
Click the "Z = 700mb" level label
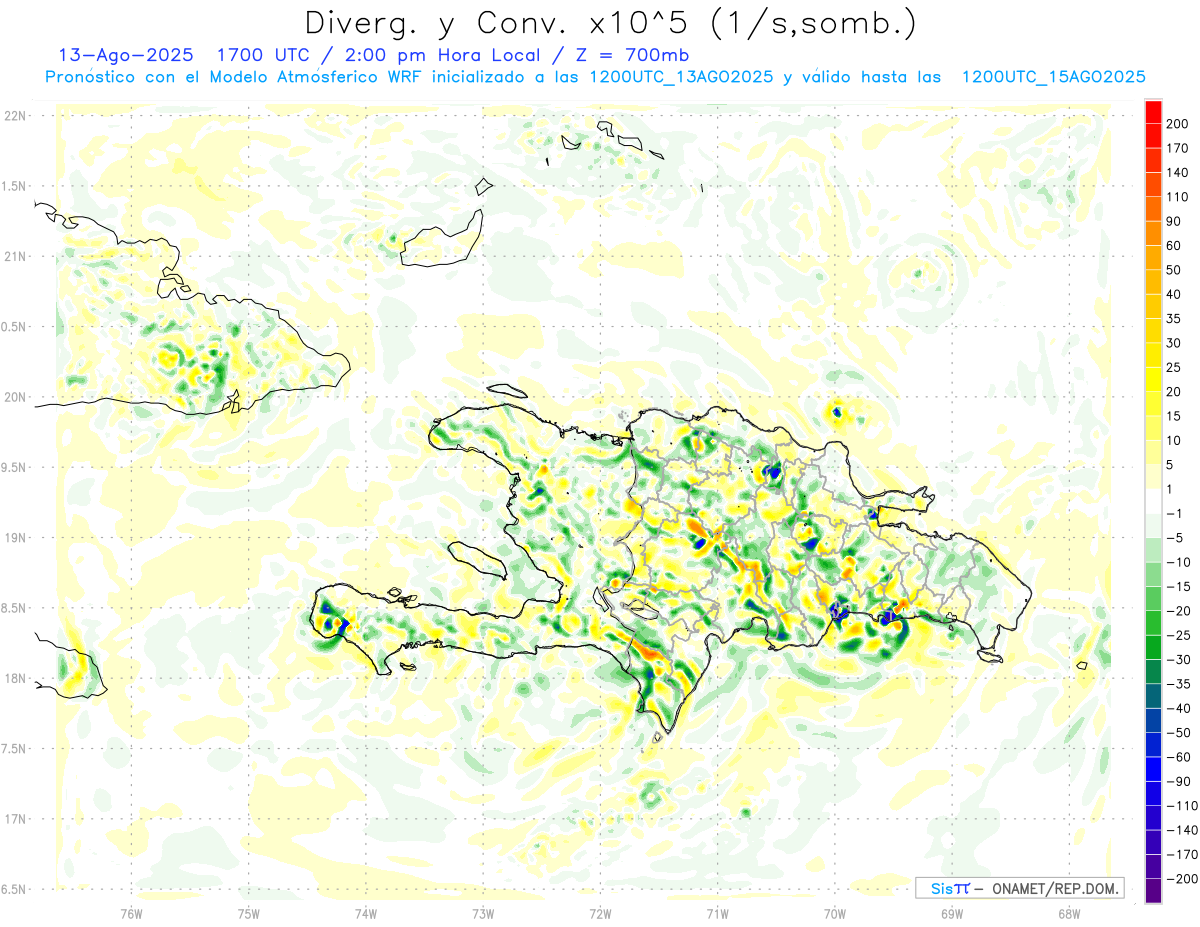[633, 55]
